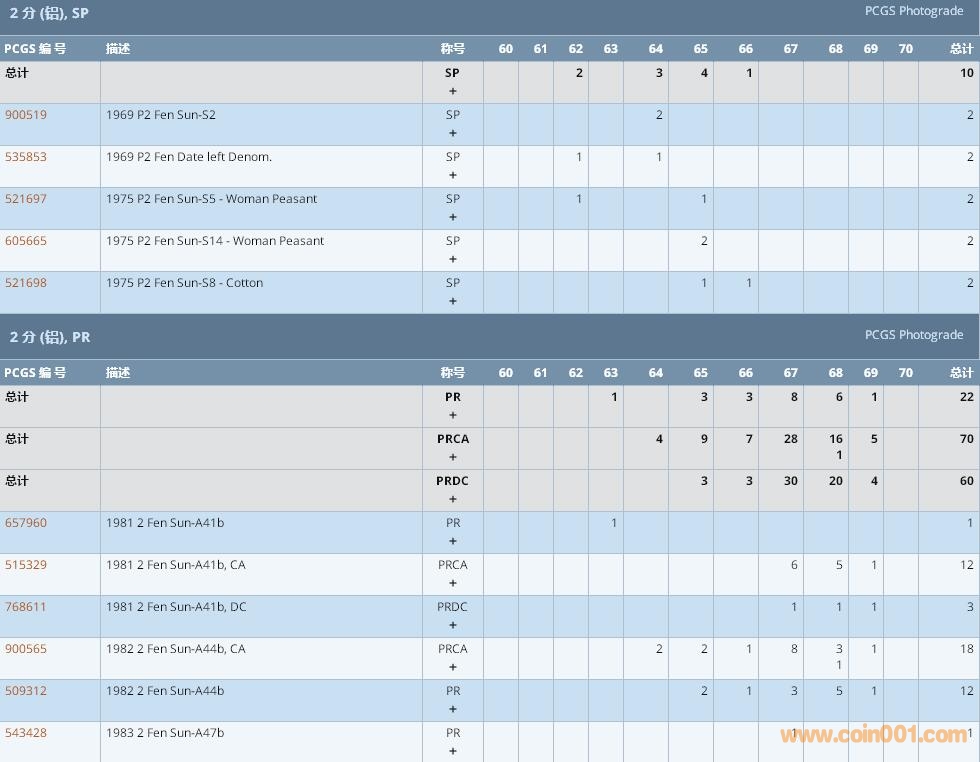Expand plus under SP total row
The image size is (980, 762).
453,91
